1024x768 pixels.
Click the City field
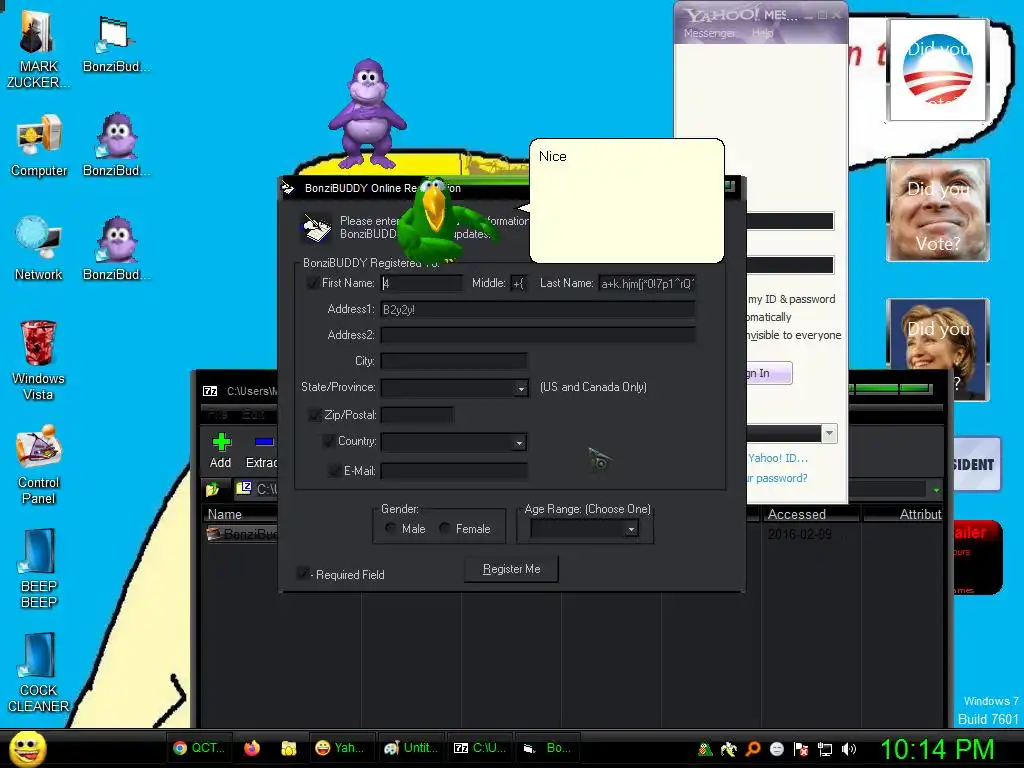[x=454, y=361]
